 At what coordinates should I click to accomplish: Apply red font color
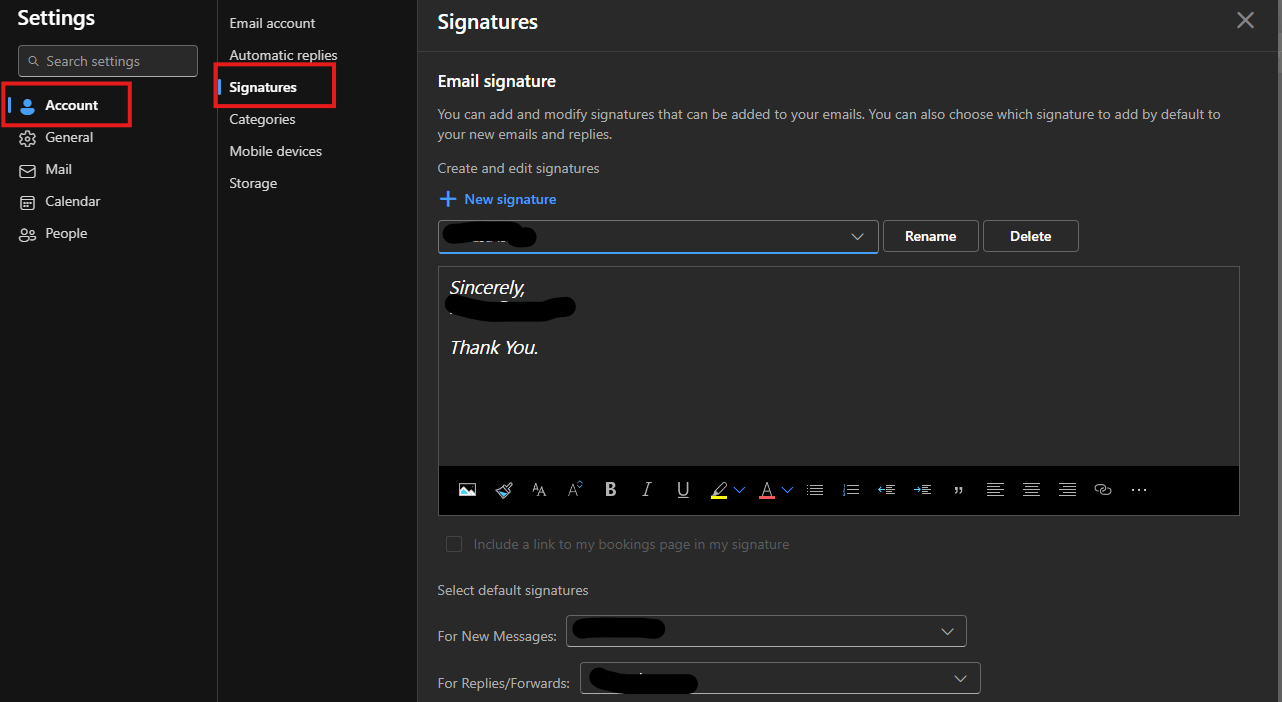767,490
